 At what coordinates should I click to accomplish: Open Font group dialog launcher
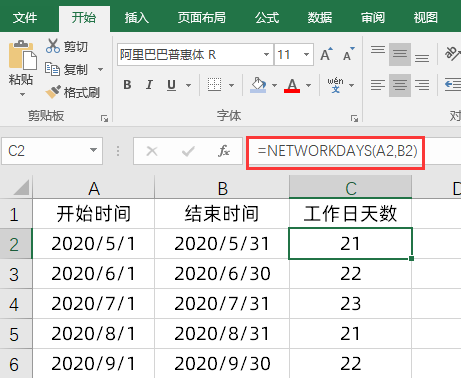pyautogui.click(x=354, y=119)
